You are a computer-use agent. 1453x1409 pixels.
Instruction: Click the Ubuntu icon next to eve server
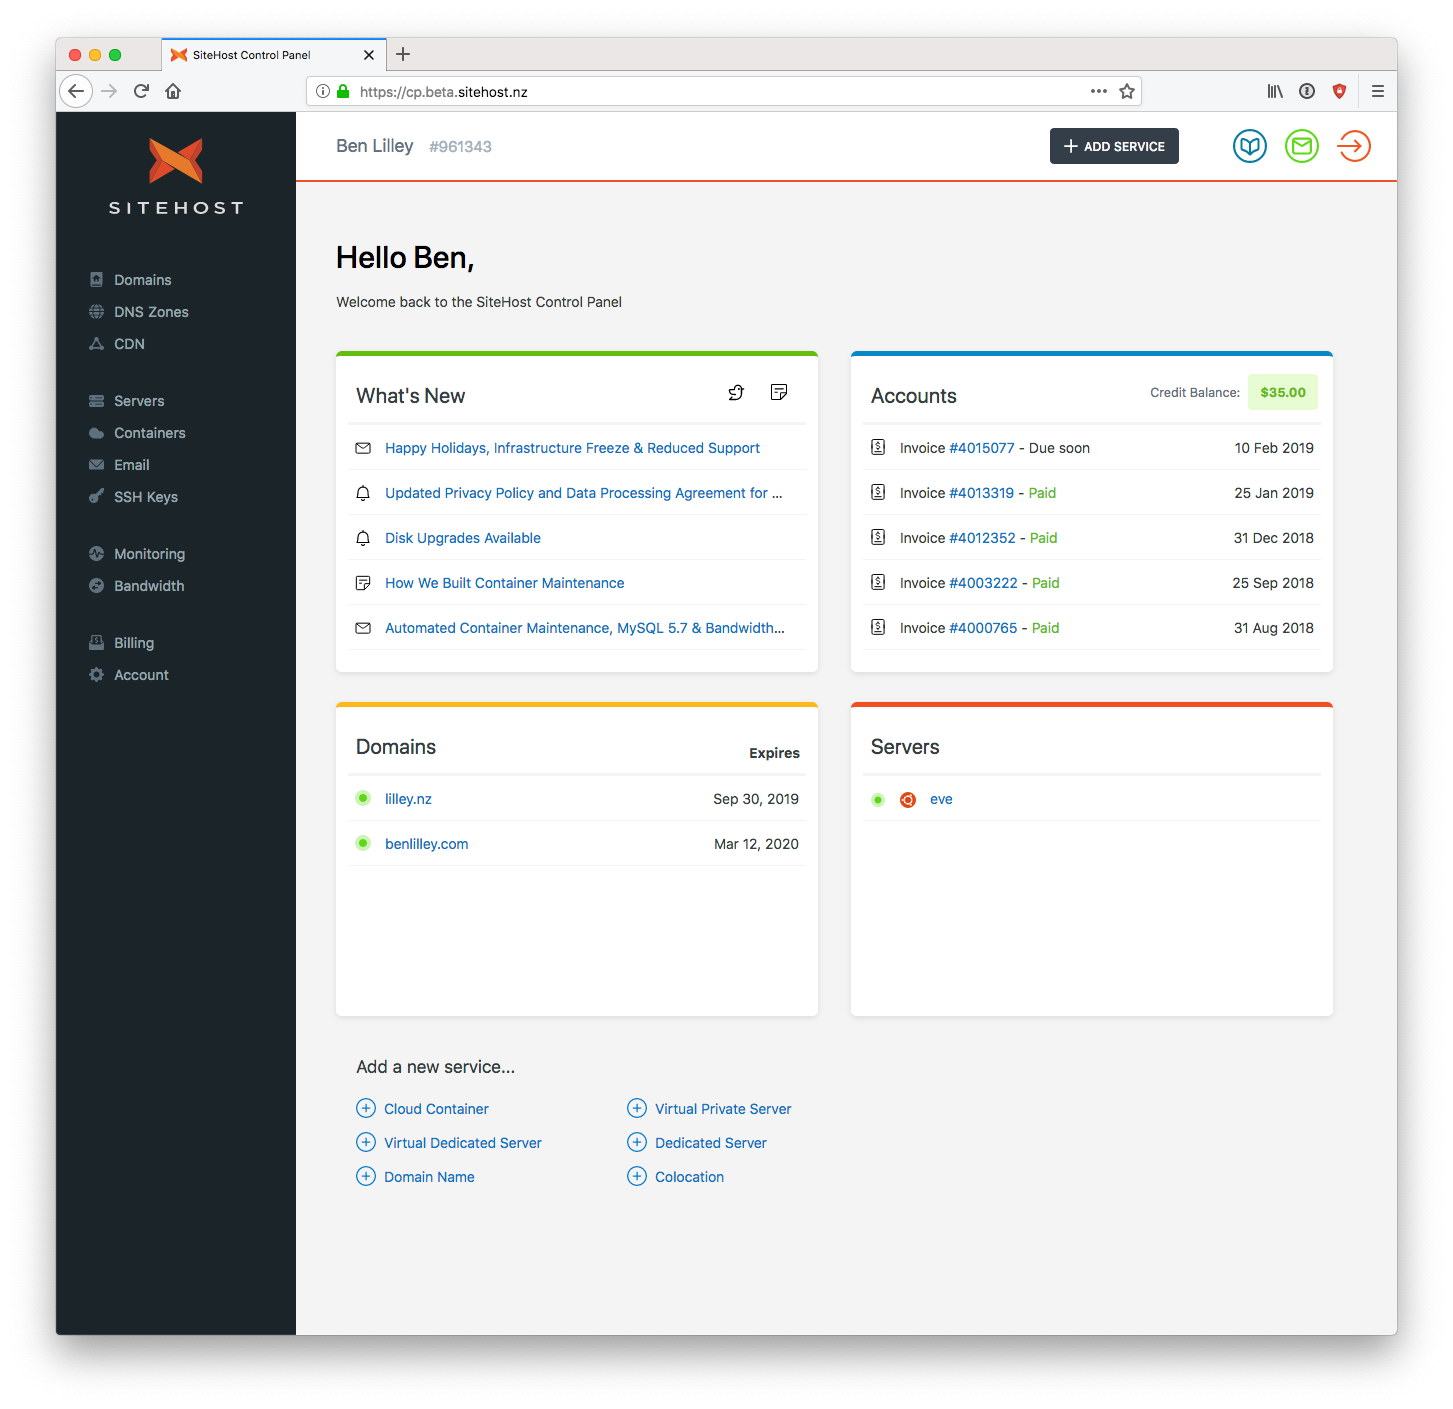click(908, 800)
